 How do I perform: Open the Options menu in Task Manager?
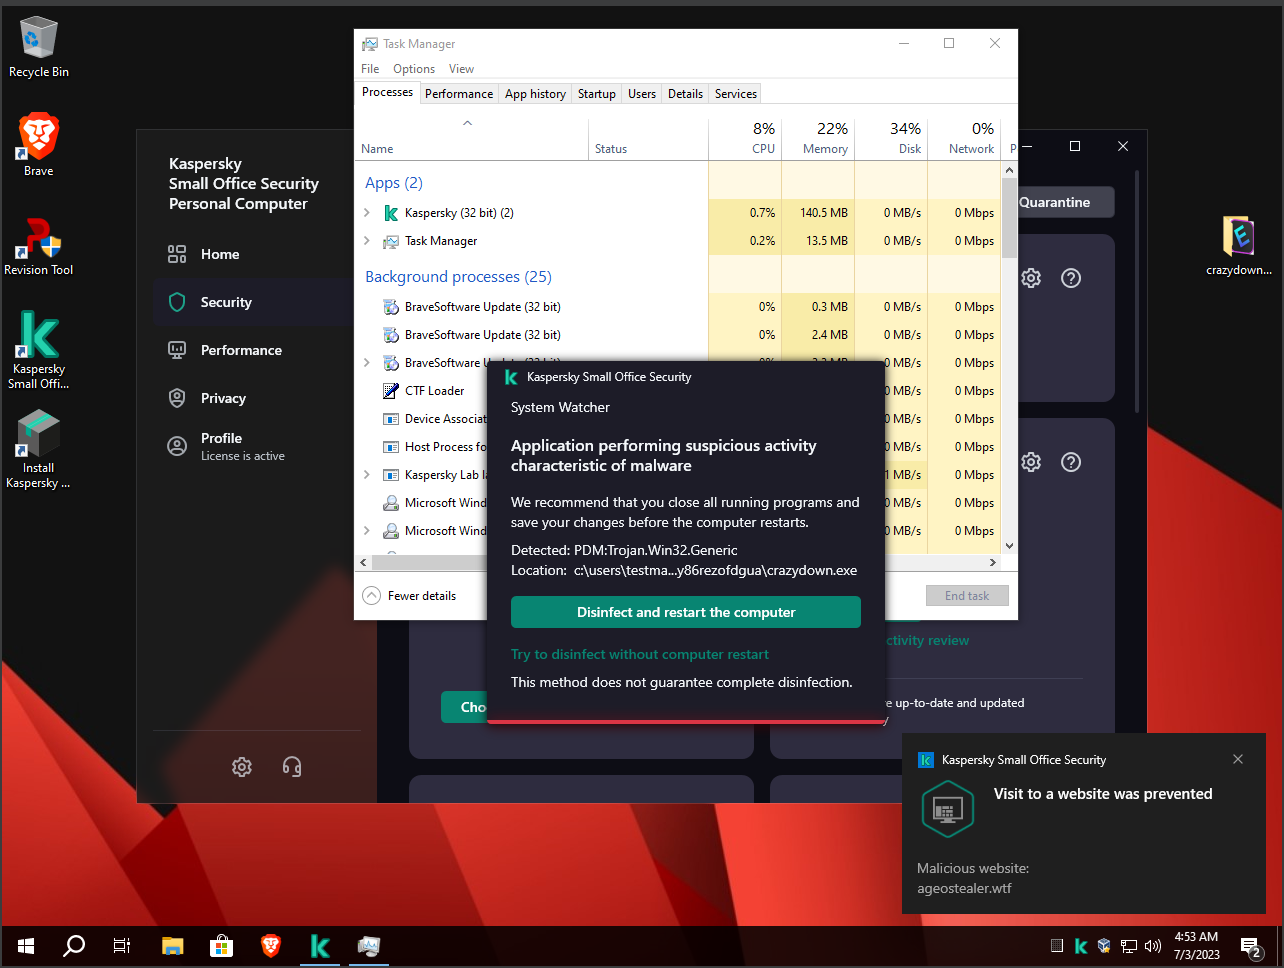[414, 69]
